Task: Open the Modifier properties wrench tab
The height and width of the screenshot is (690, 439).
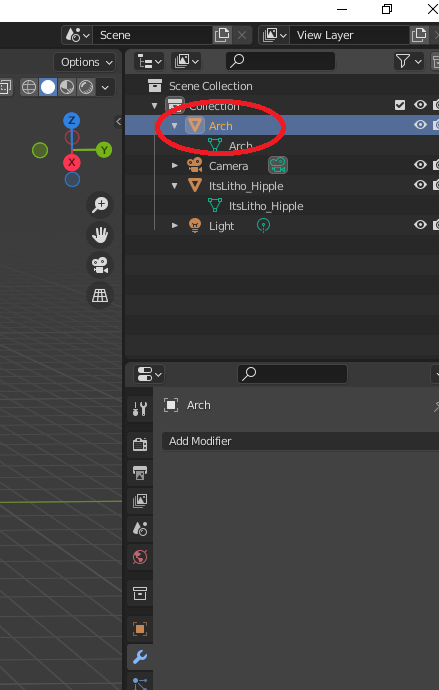Action: coord(140,657)
